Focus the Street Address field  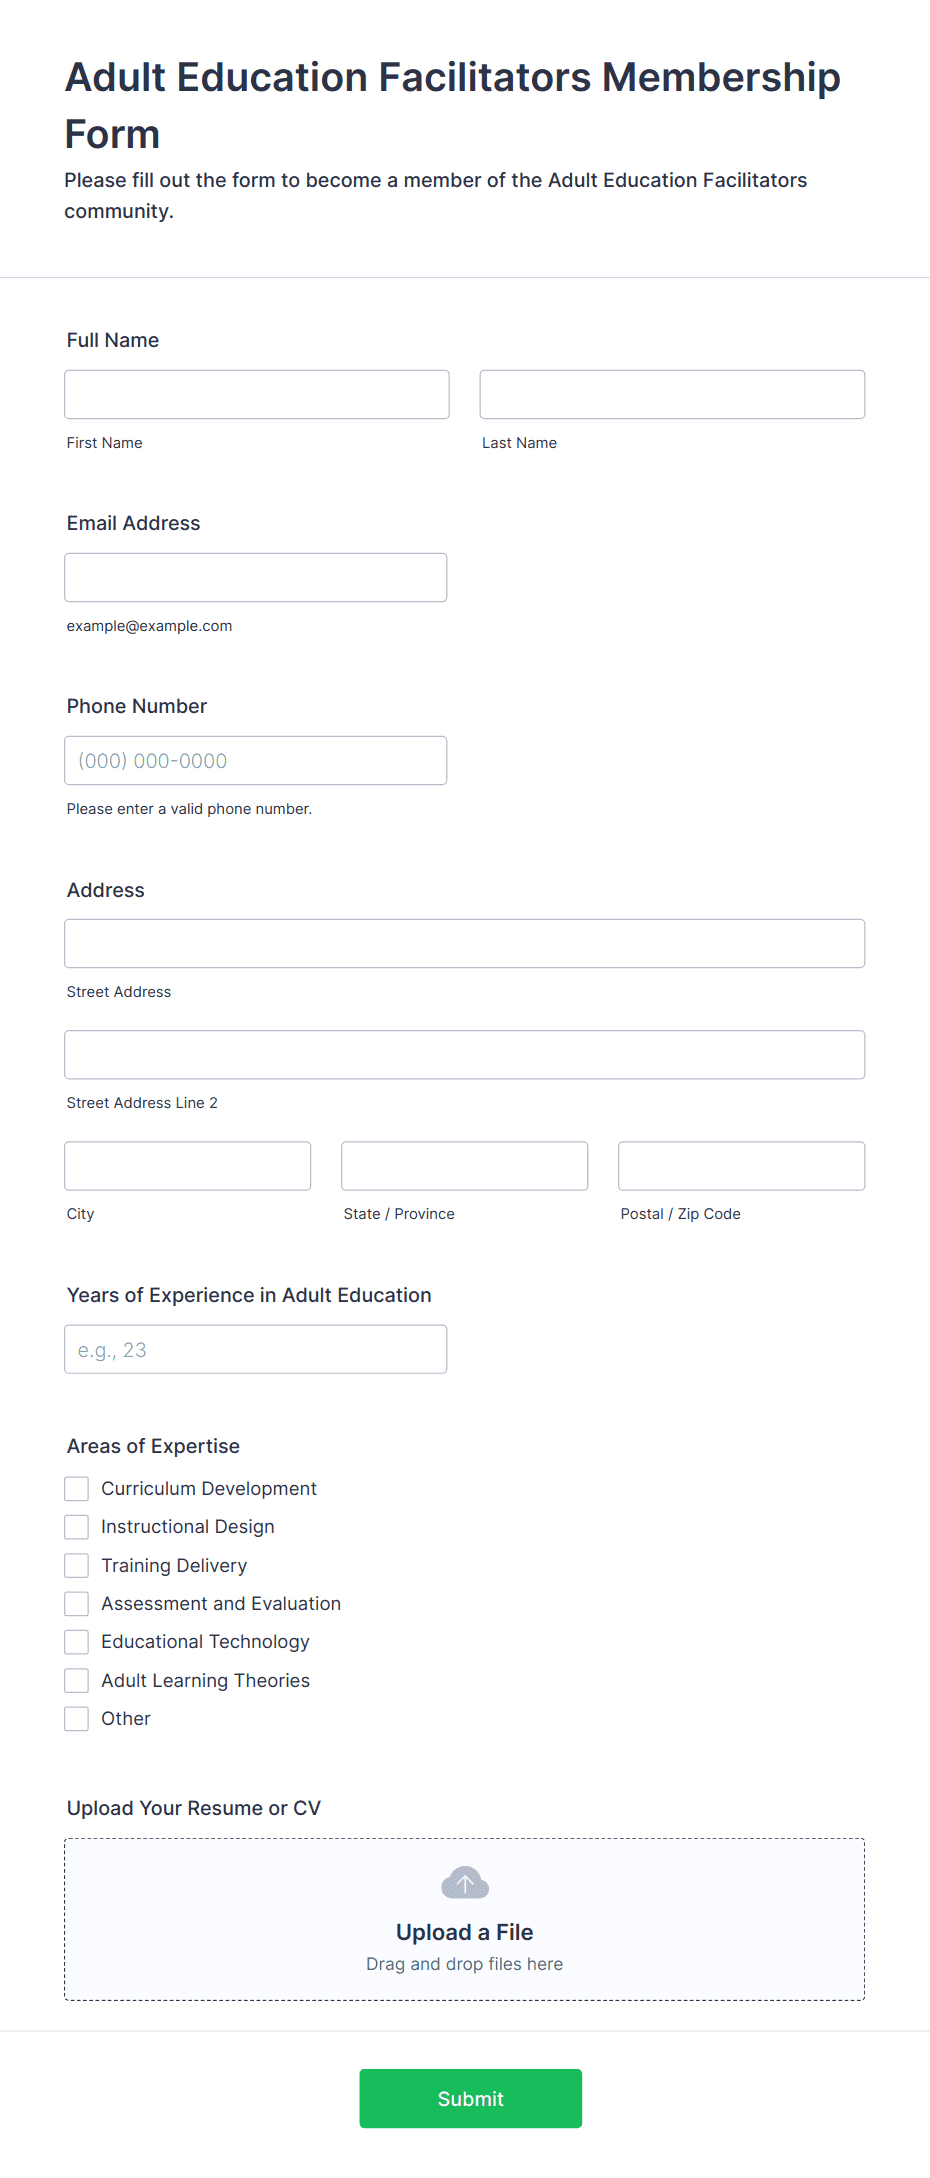[x=465, y=943]
